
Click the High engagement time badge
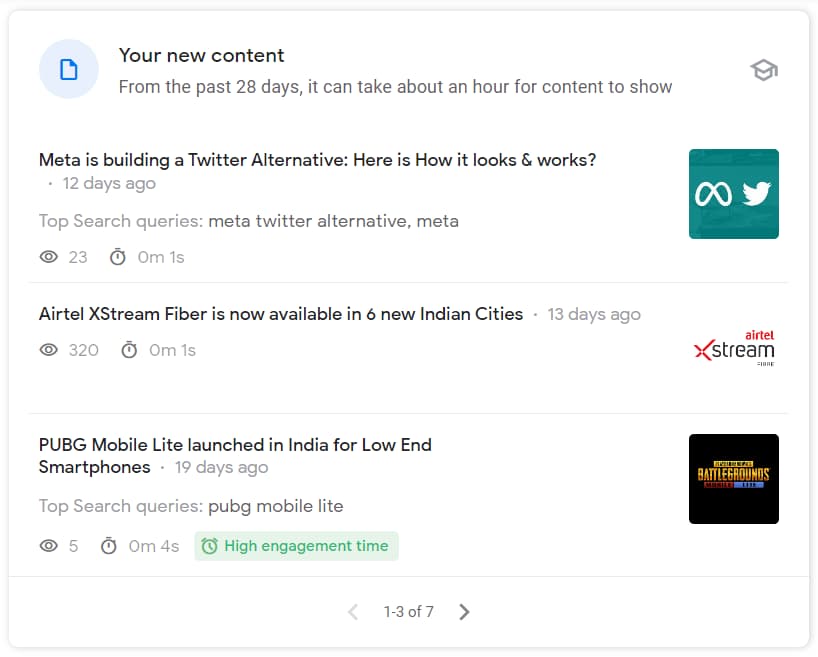tap(296, 546)
